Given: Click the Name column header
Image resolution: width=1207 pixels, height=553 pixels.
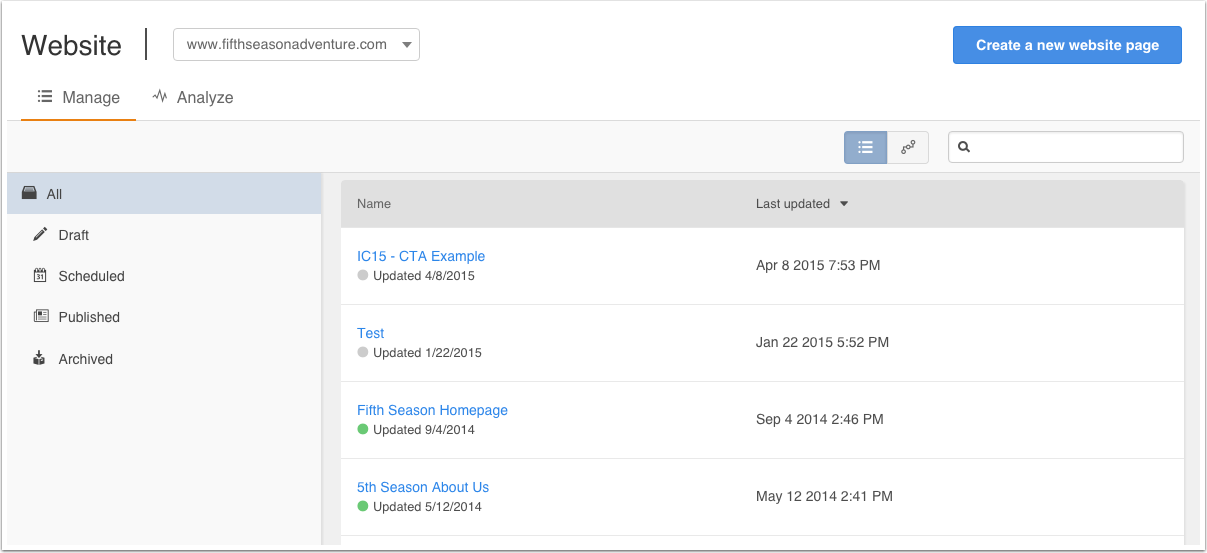Looking at the screenshot, I should point(374,204).
